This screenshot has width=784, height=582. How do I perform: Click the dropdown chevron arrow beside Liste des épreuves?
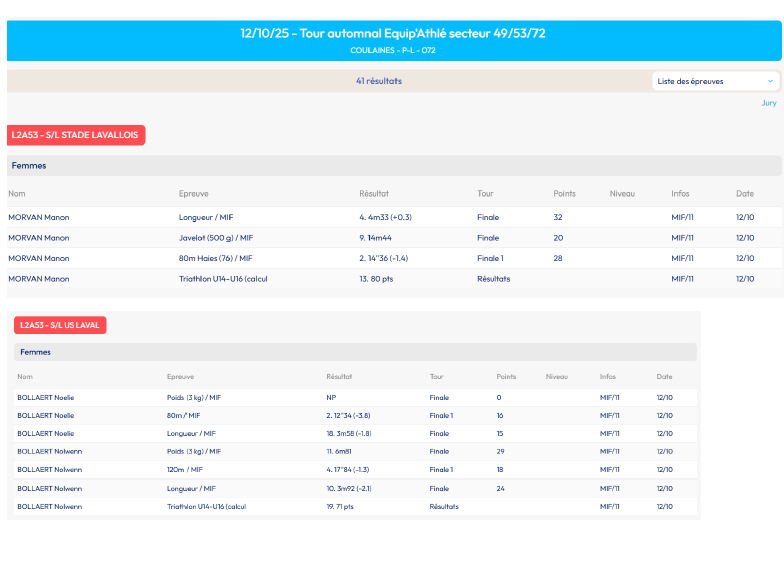point(770,81)
